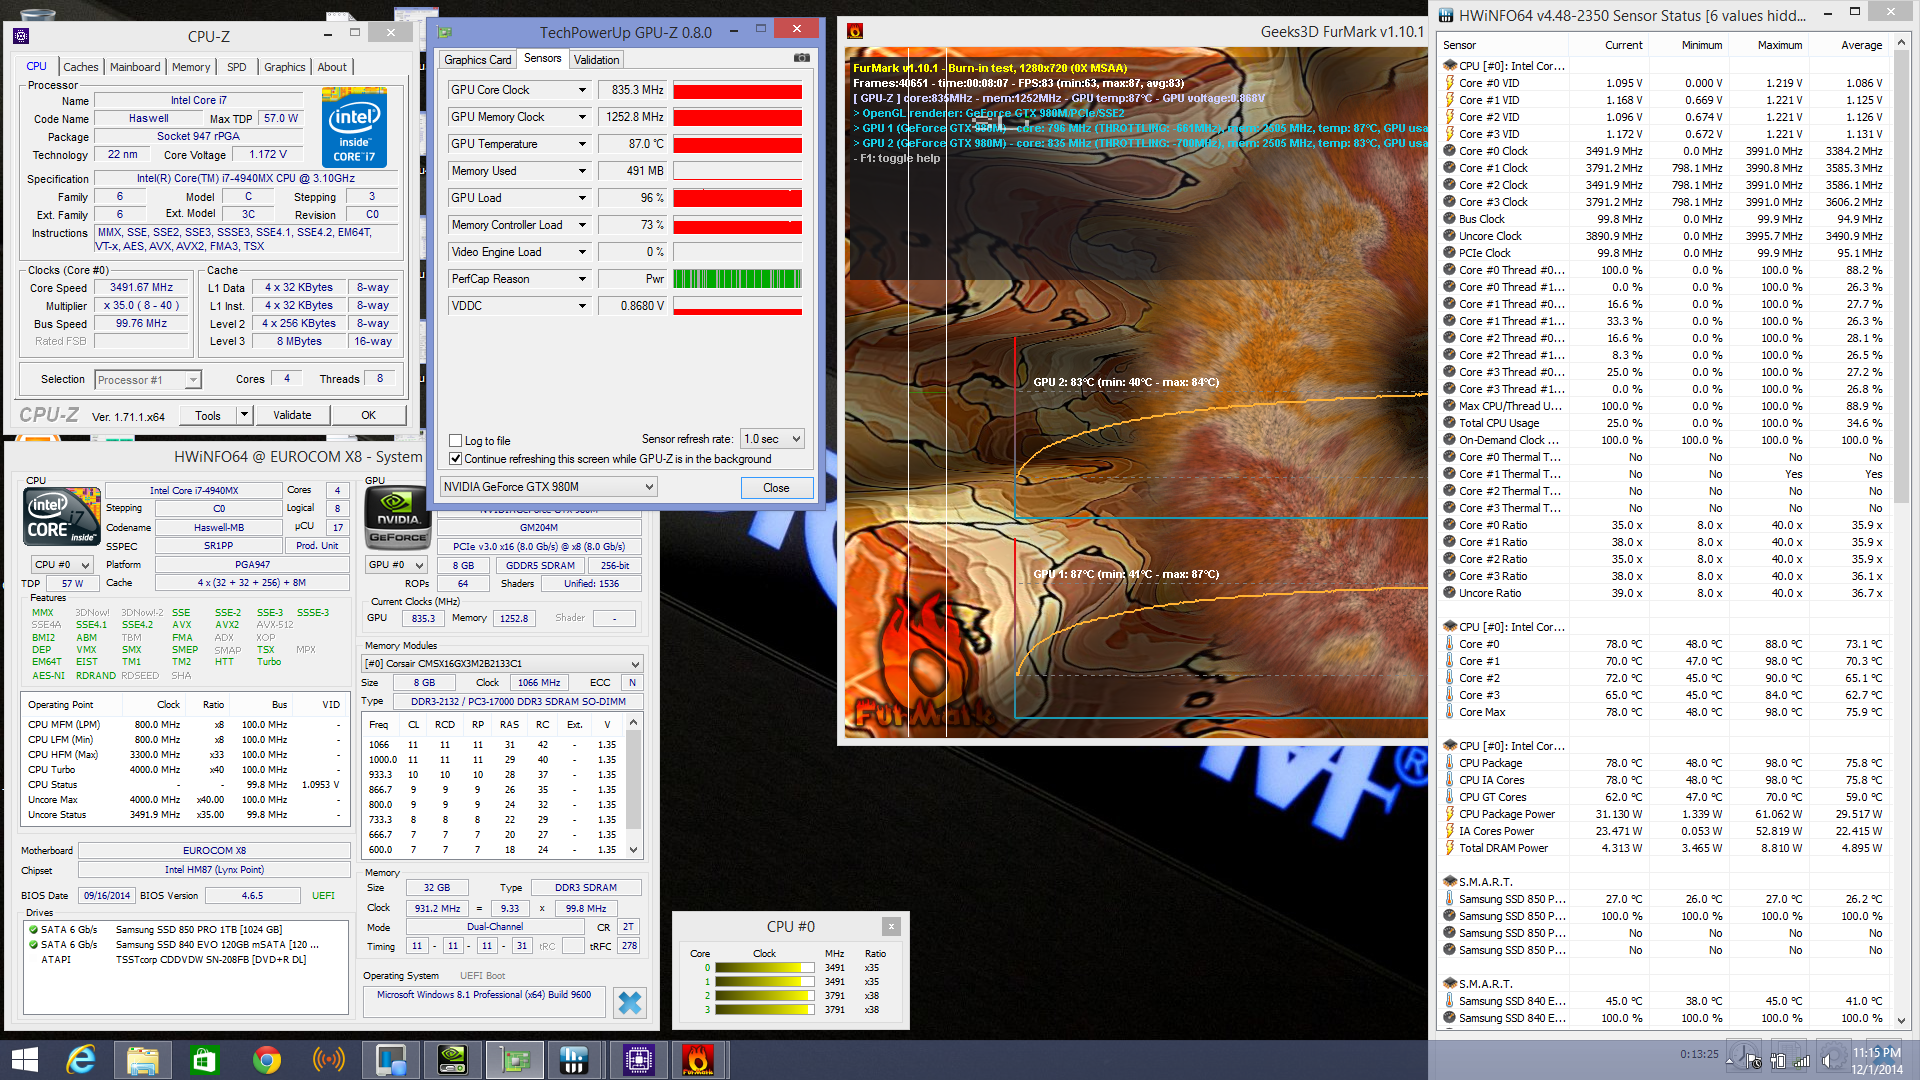Image resolution: width=1920 pixels, height=1080 pixels.
Task: Open the HWiNFO CPU #0 selector
Action: click(x=62, y=565)
